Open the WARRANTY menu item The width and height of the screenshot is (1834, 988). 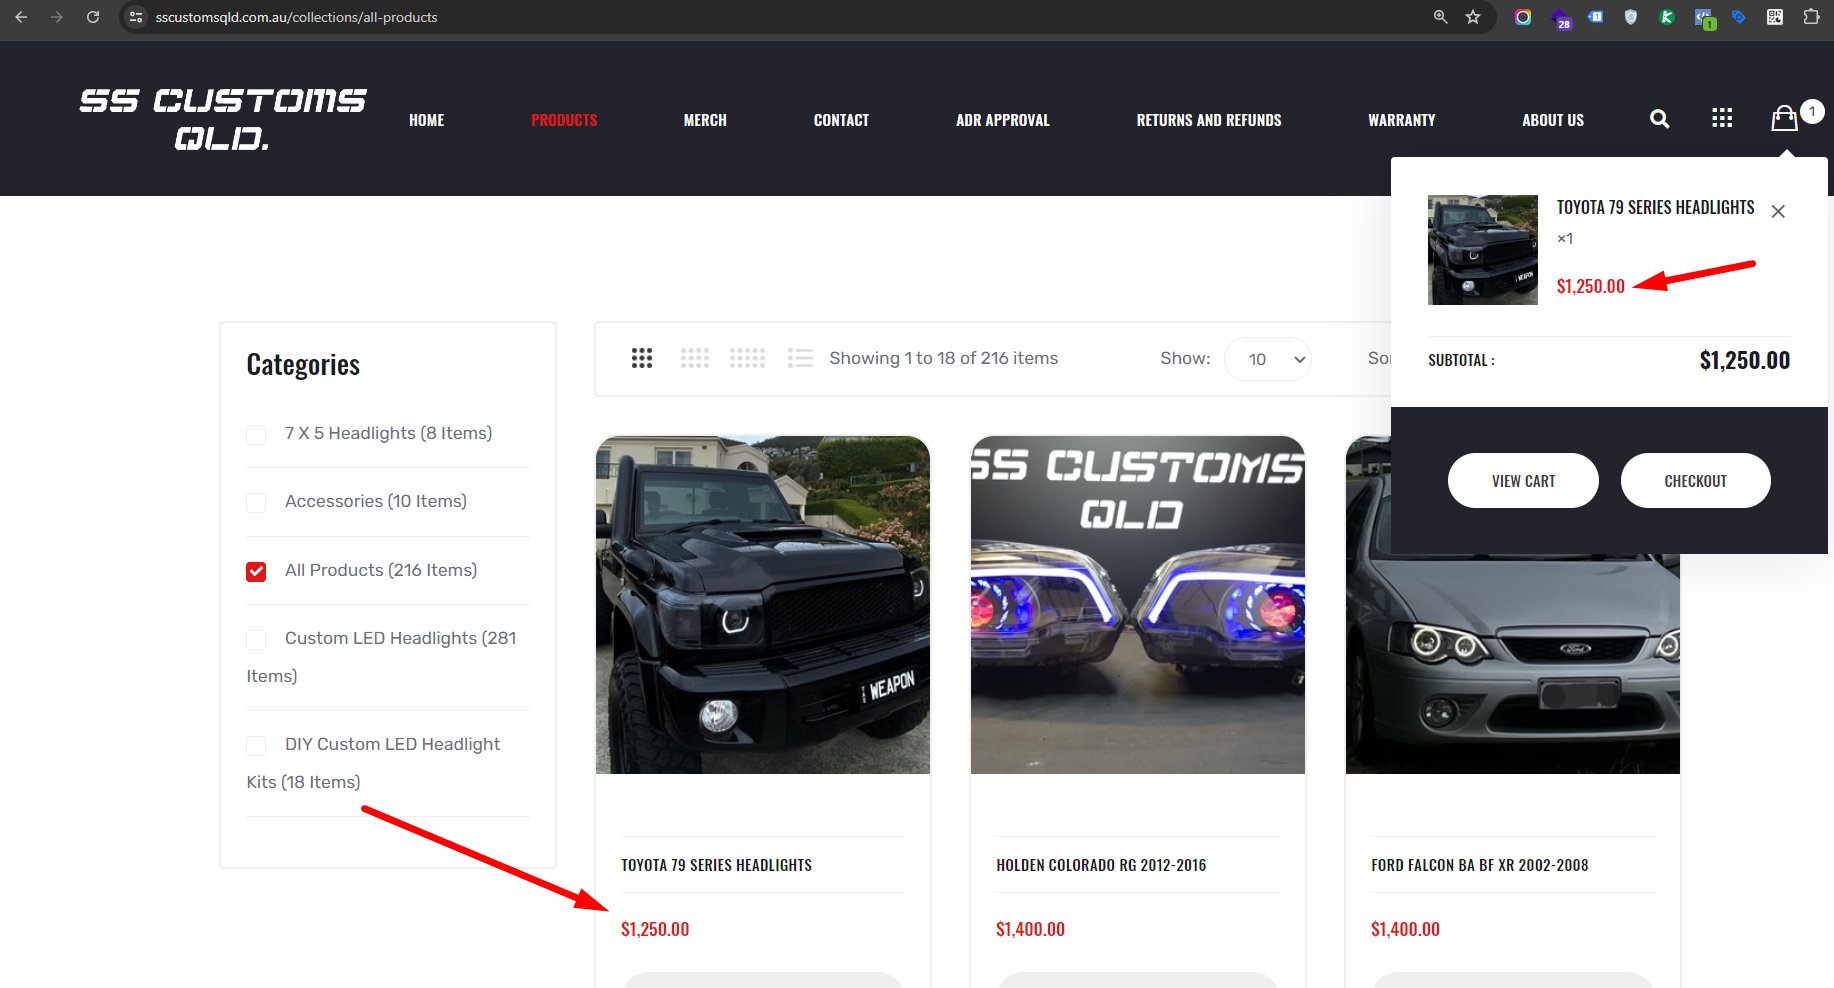click(x=1402, y=120)
